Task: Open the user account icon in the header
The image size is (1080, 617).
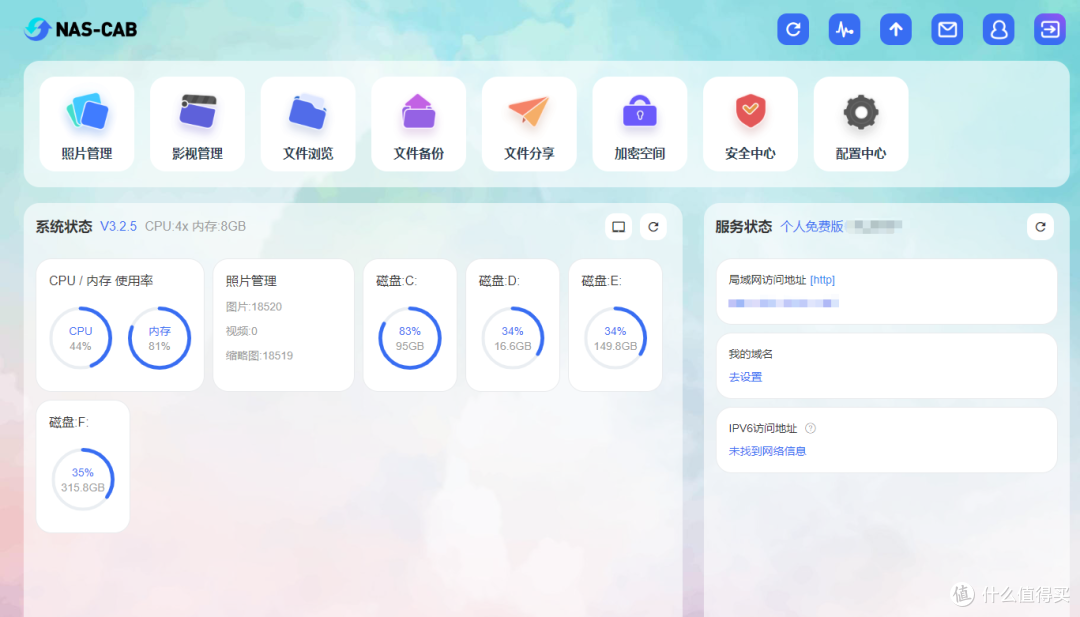Action: pos(998,29)
